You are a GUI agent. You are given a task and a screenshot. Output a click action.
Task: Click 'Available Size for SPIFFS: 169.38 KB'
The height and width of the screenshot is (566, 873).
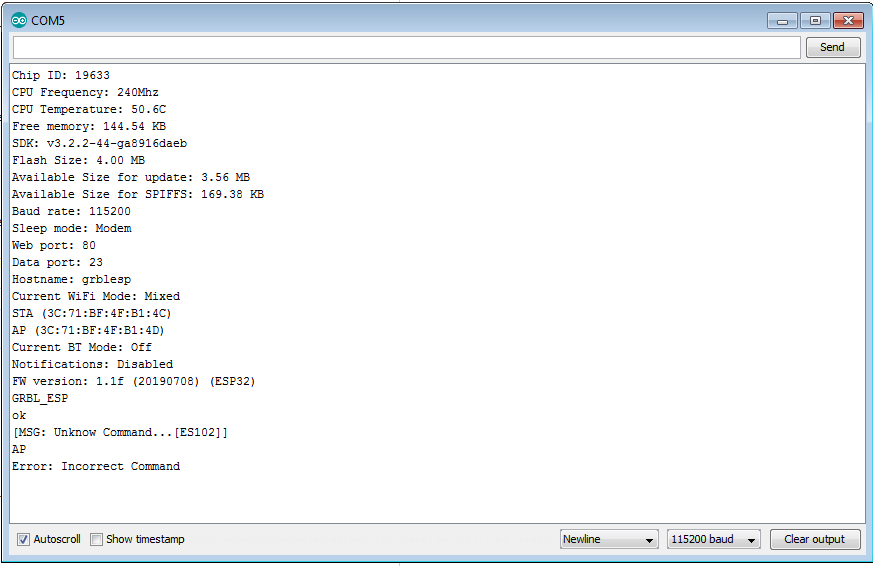(138, 194)
